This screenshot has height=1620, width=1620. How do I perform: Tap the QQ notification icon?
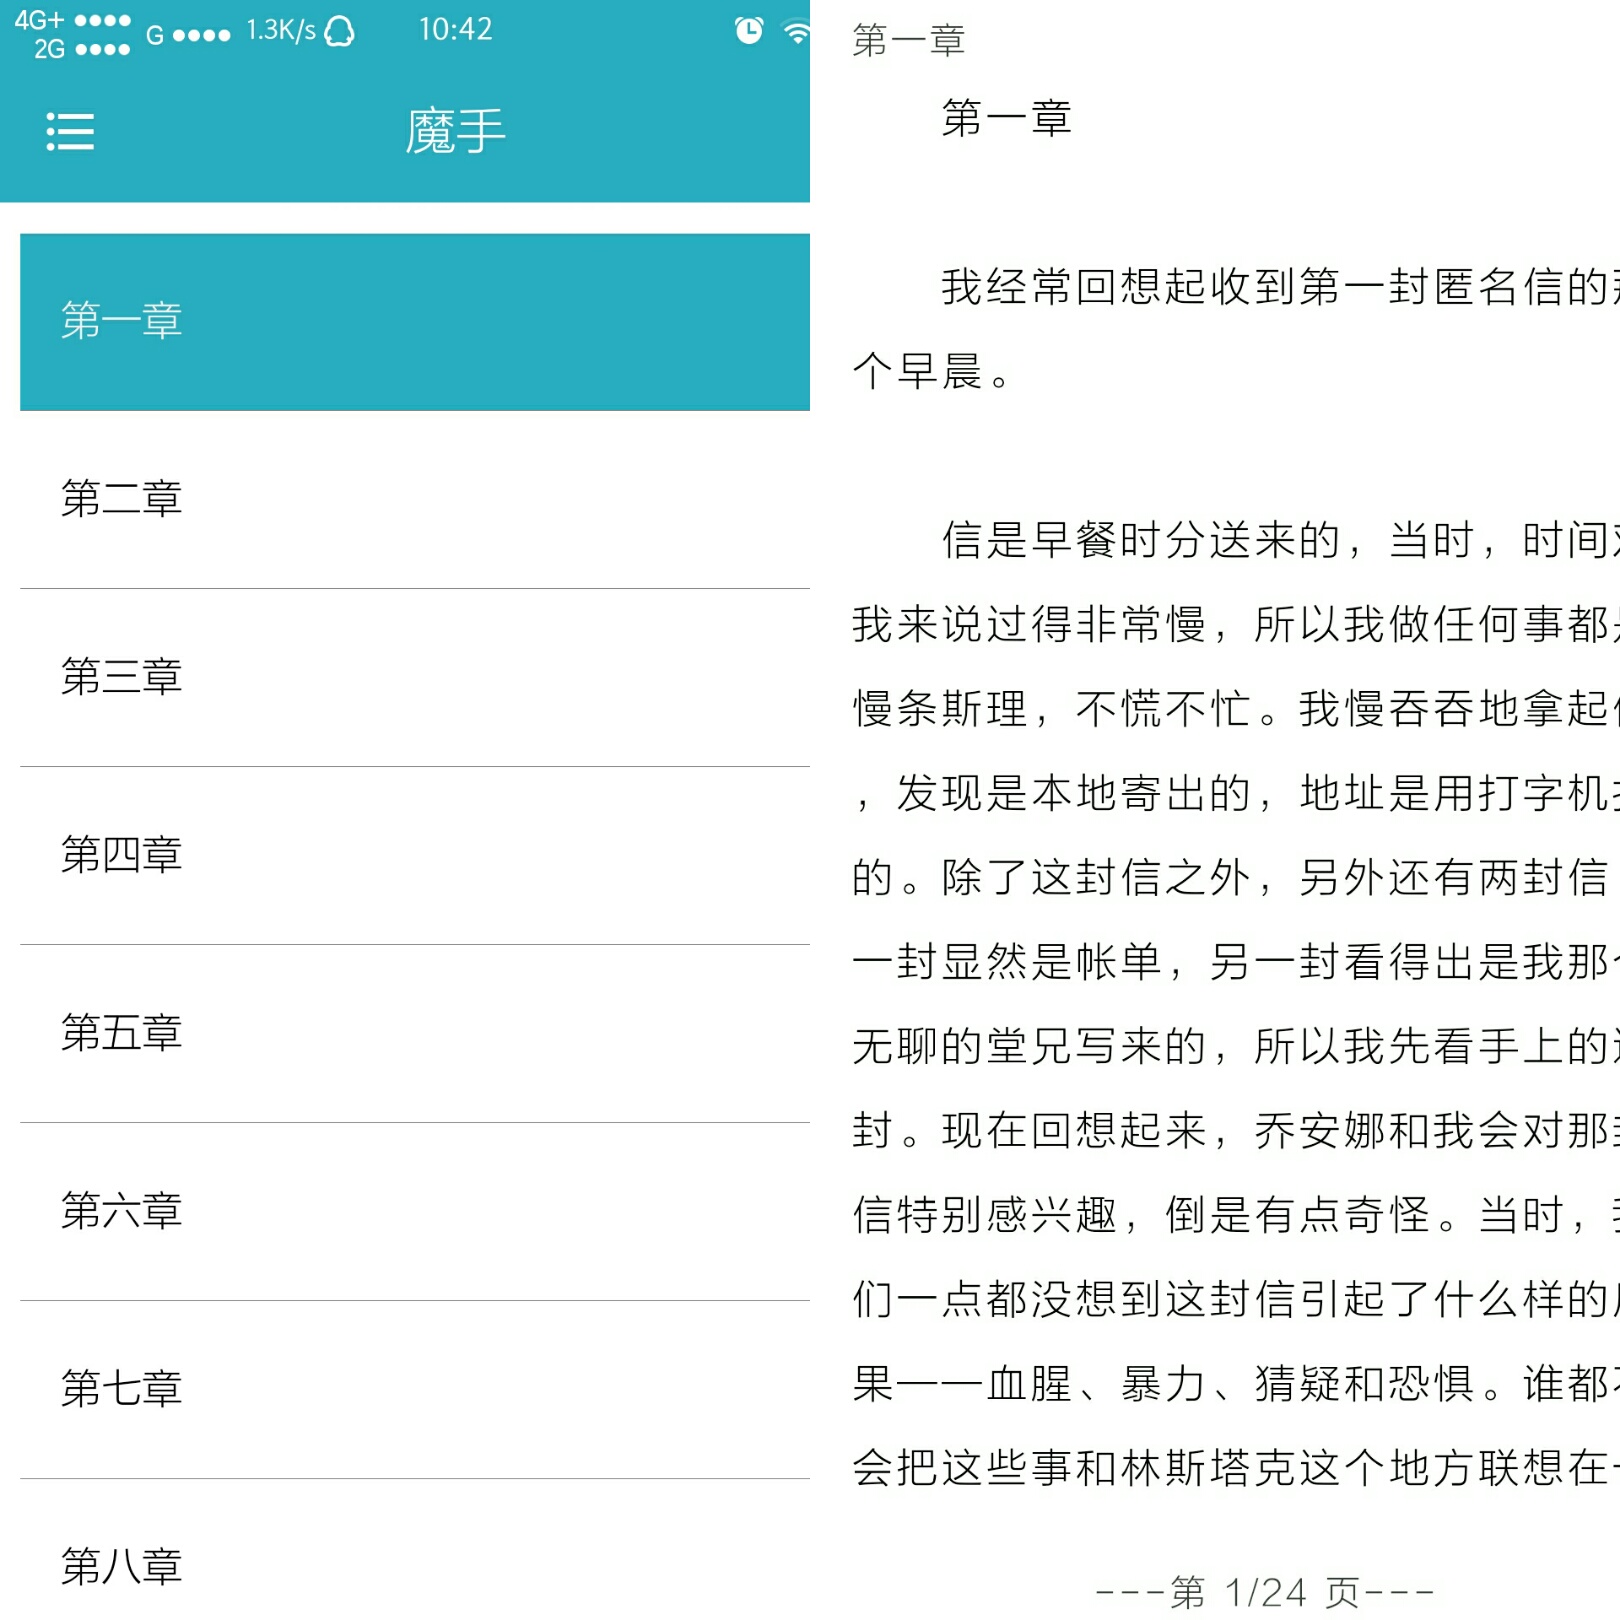[338, 30]
